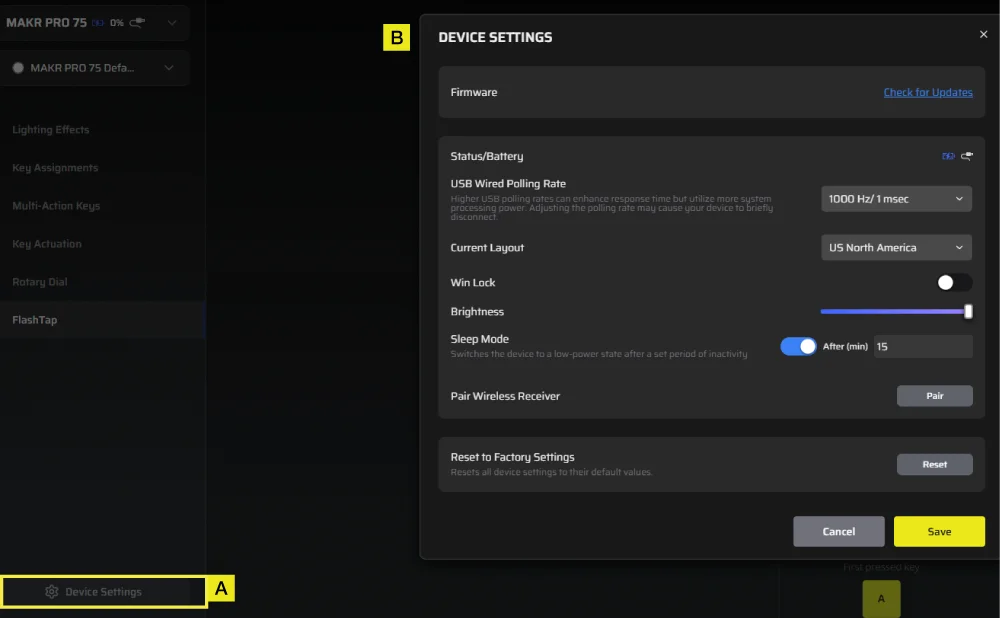Click the wired connection icon in Status/Battery row
This screenshot has width=1000, height=618.
(x=966, y=156)
